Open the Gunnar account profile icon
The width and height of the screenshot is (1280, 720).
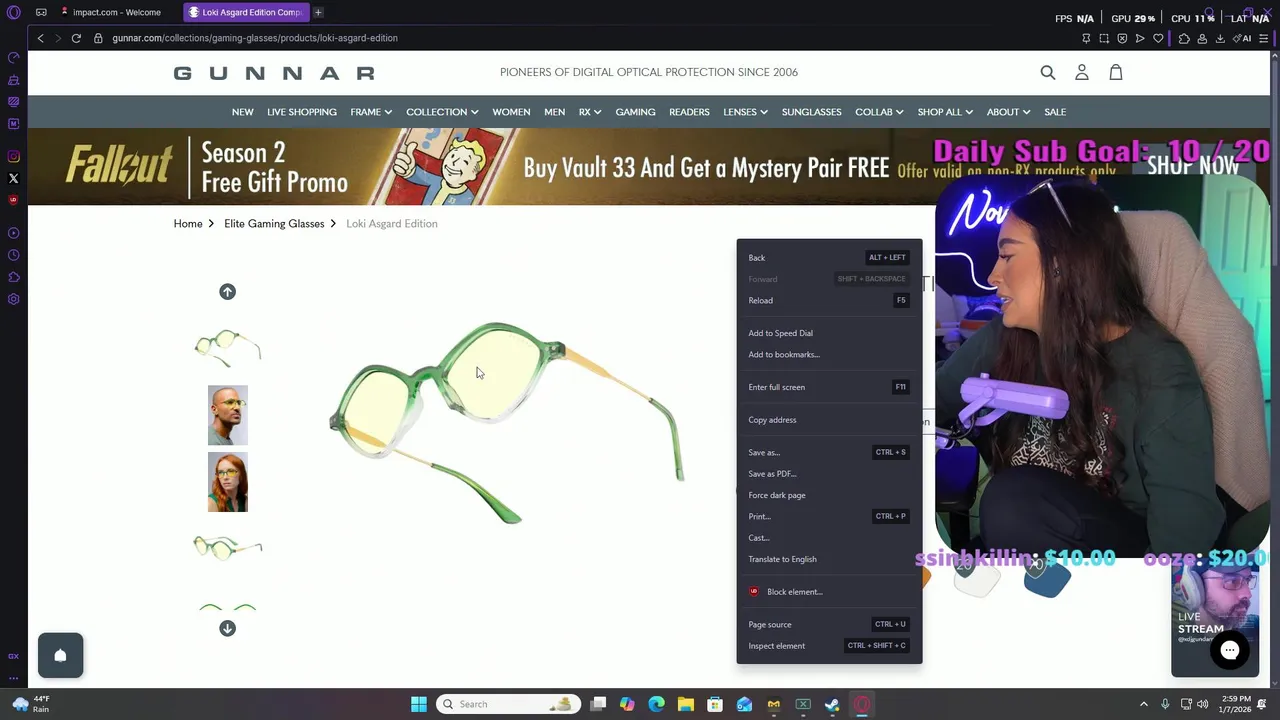point(1081,72)
